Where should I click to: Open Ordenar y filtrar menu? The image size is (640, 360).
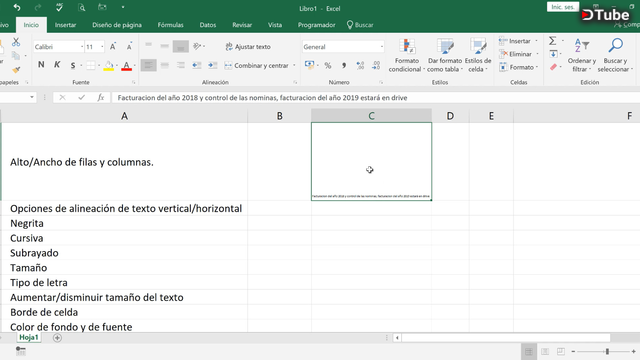[x=582, y=55]
